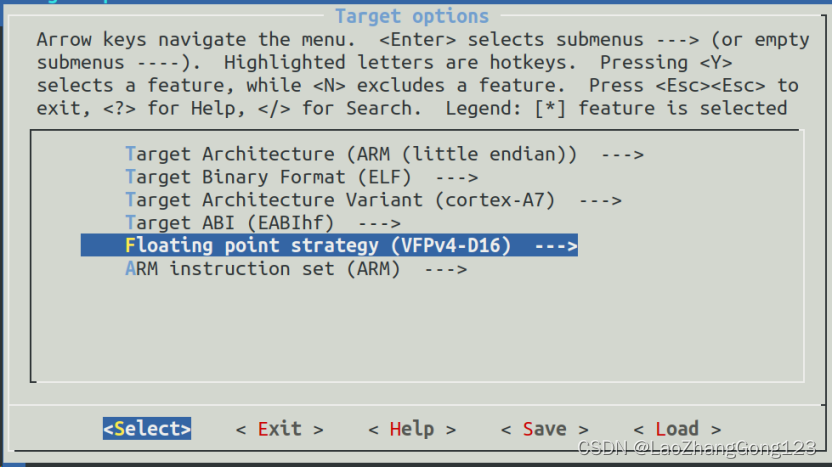
Task: Click the <Select> button
Action: click(147, 429)
